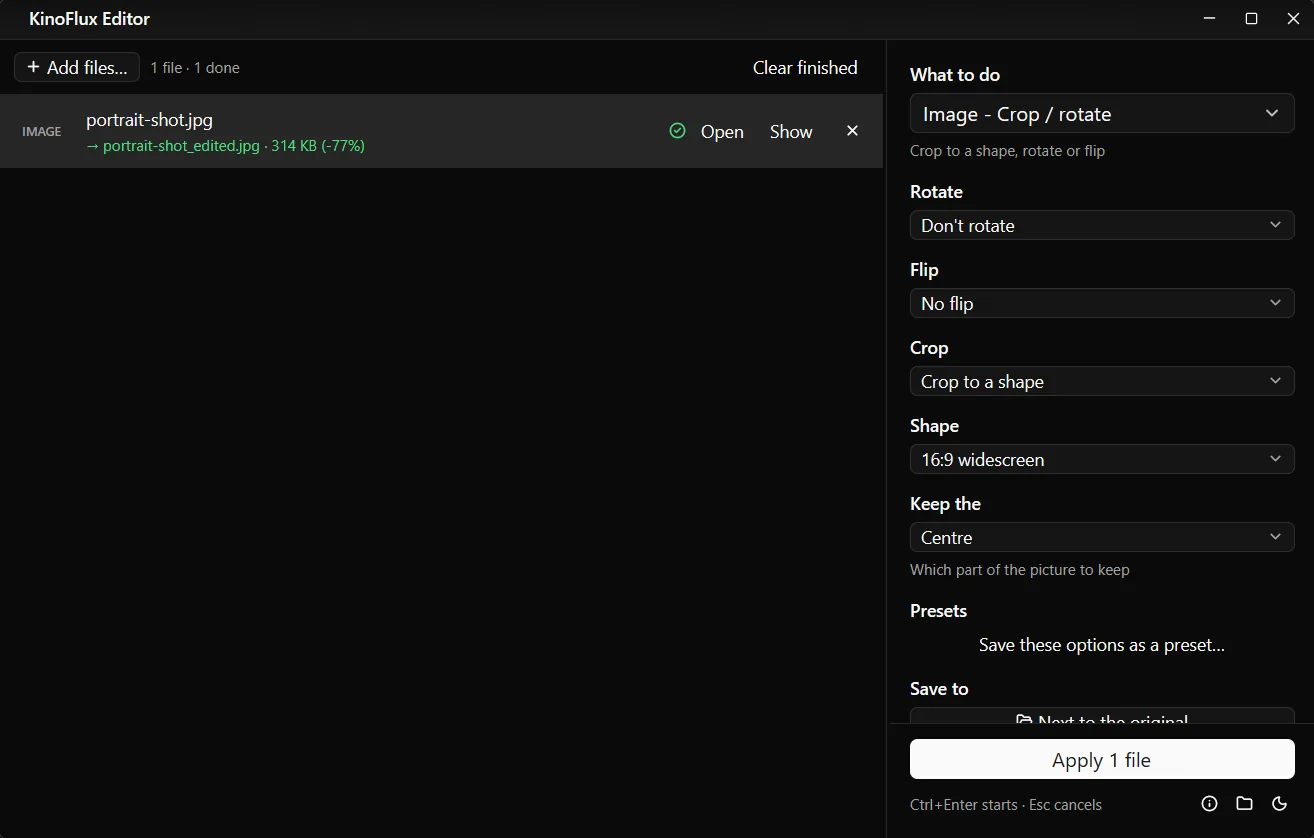Click Next to the original save location
The width and height of the screenshot is (1314, 838).
click(x=1102, y=716)
